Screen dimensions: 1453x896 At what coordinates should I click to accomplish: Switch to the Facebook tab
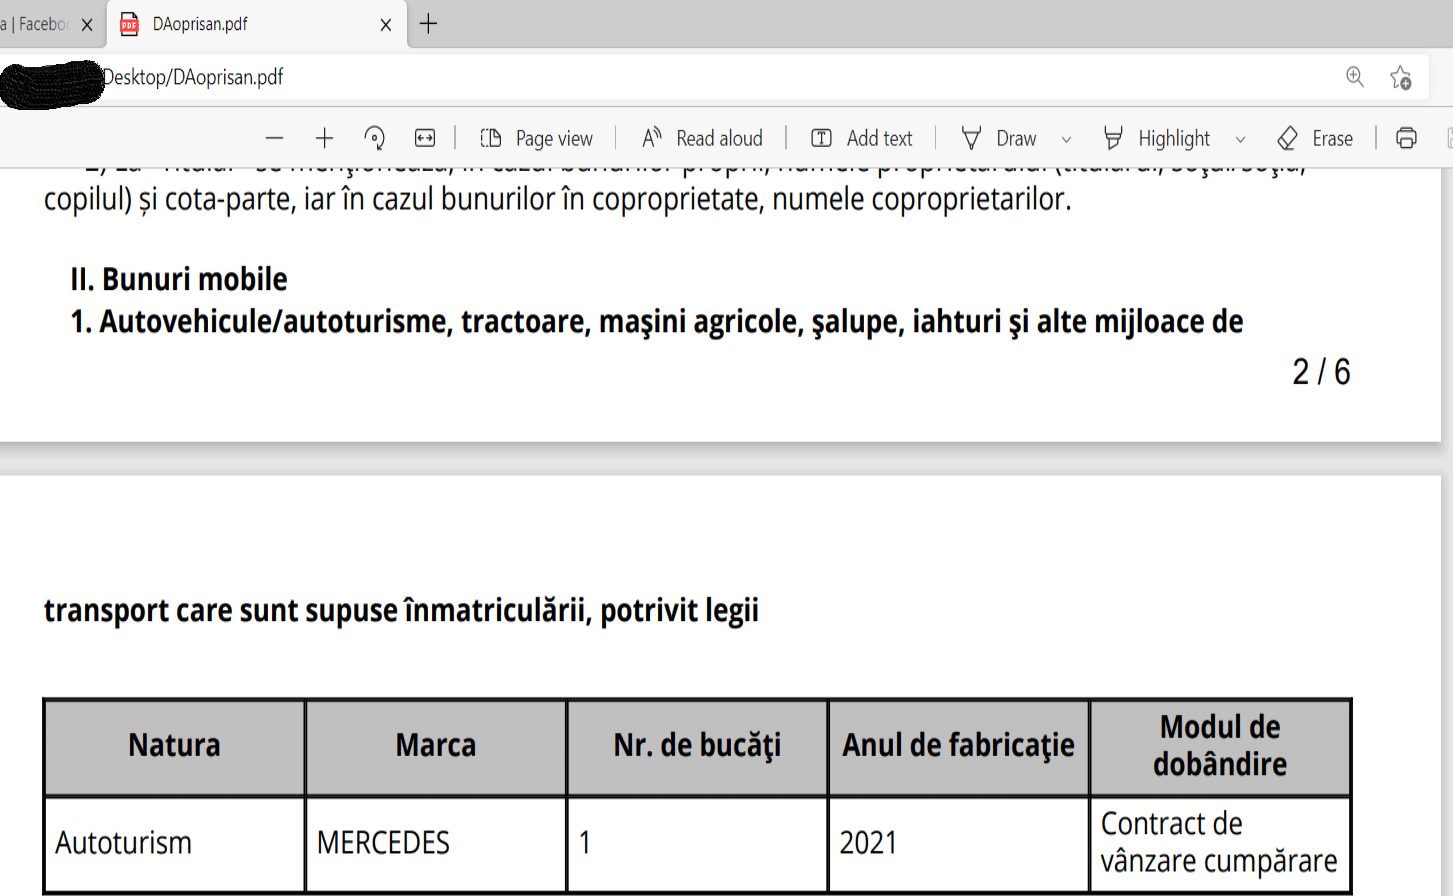point(40,24)
